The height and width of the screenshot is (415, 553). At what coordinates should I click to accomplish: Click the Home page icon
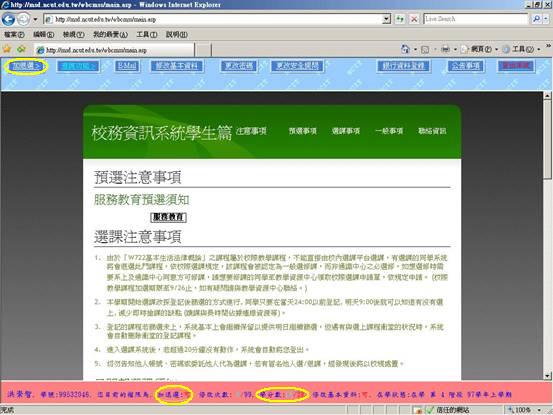pos(405,49)
